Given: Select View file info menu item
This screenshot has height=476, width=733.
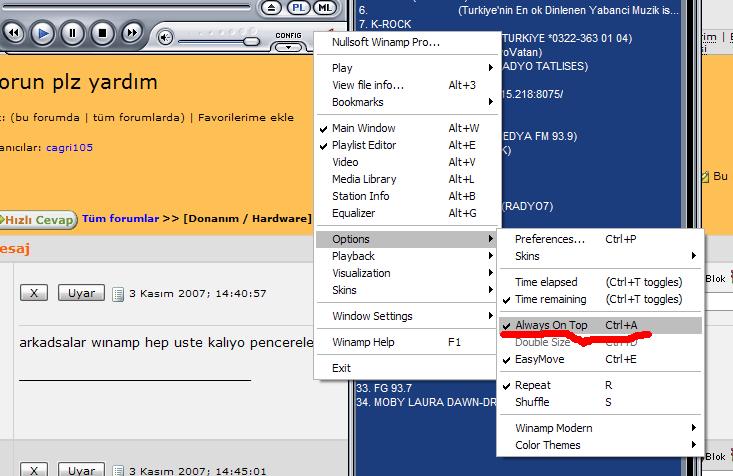Looking at the screenshot, I should [x=407, y=85].
